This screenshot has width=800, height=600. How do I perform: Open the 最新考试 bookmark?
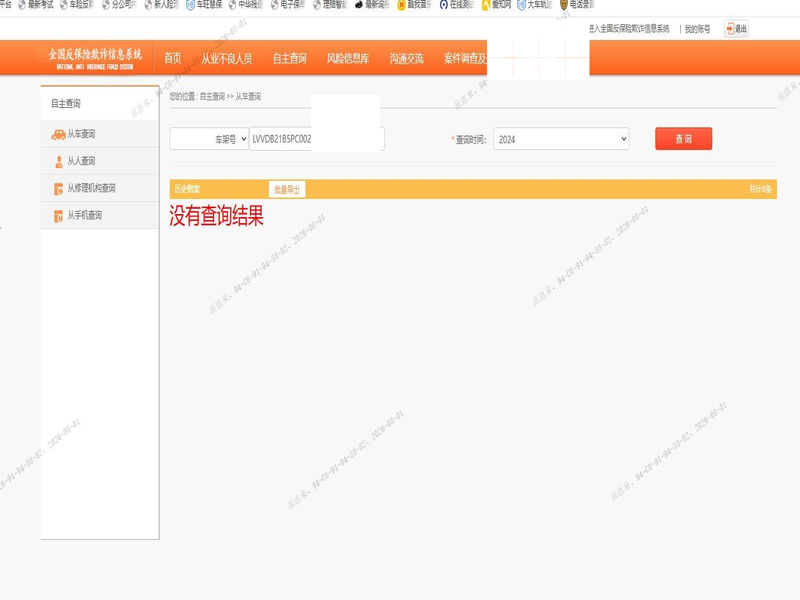[x=36, y=5]
